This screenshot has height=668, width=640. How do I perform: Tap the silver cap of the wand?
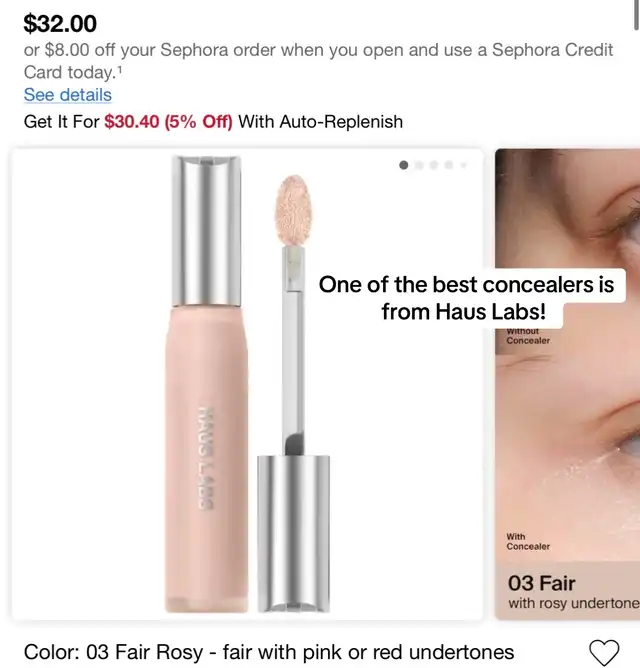294,533
